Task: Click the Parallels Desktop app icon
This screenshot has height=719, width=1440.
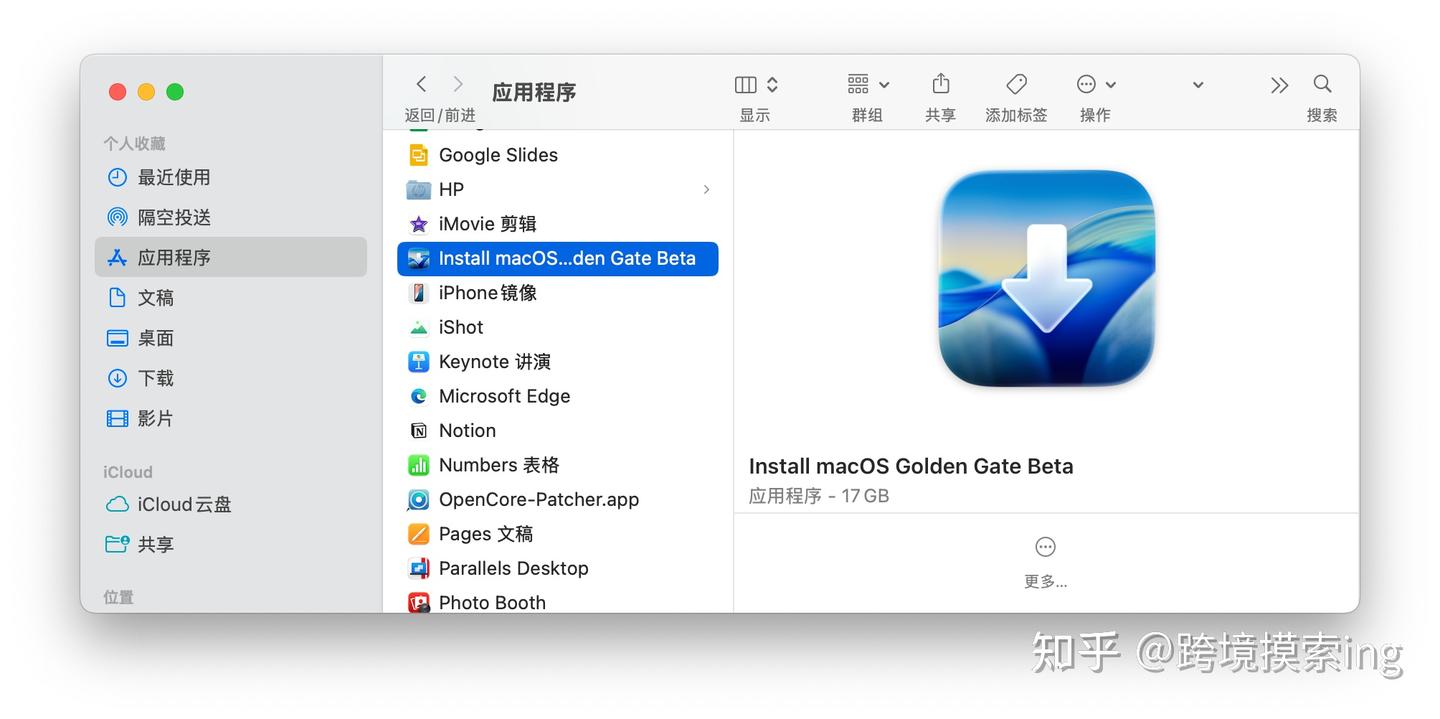Action: tap(418, 568)
